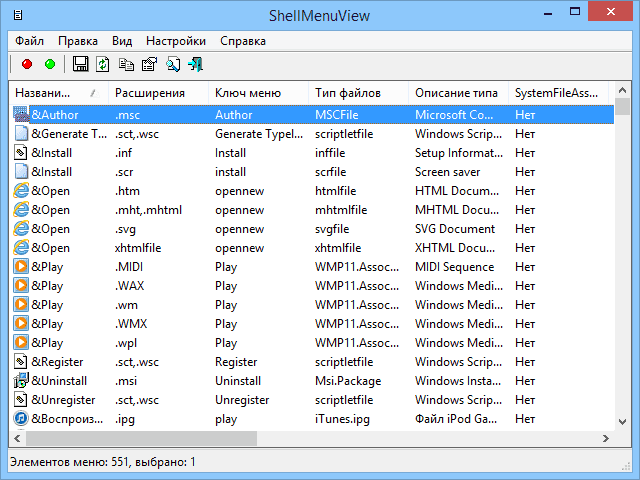Select the iTunes .ipg row icon

20,419
